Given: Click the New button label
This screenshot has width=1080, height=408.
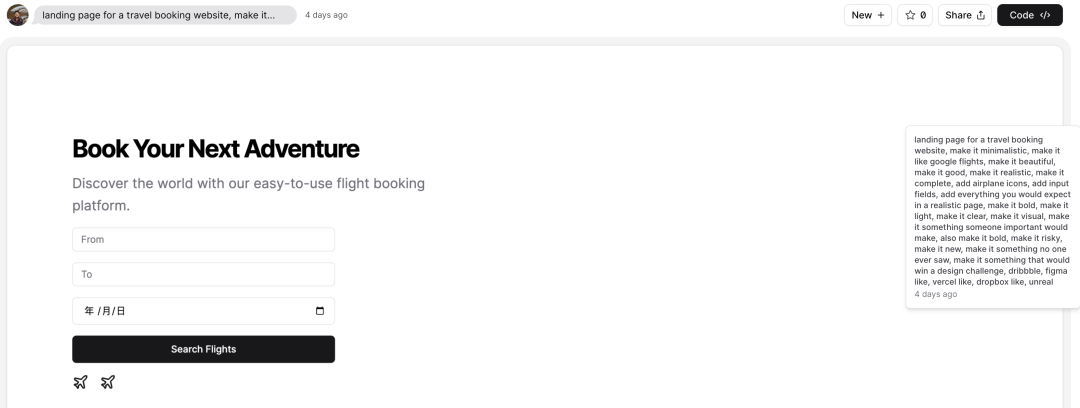Looking at the screenshot, I should [862, 15].
